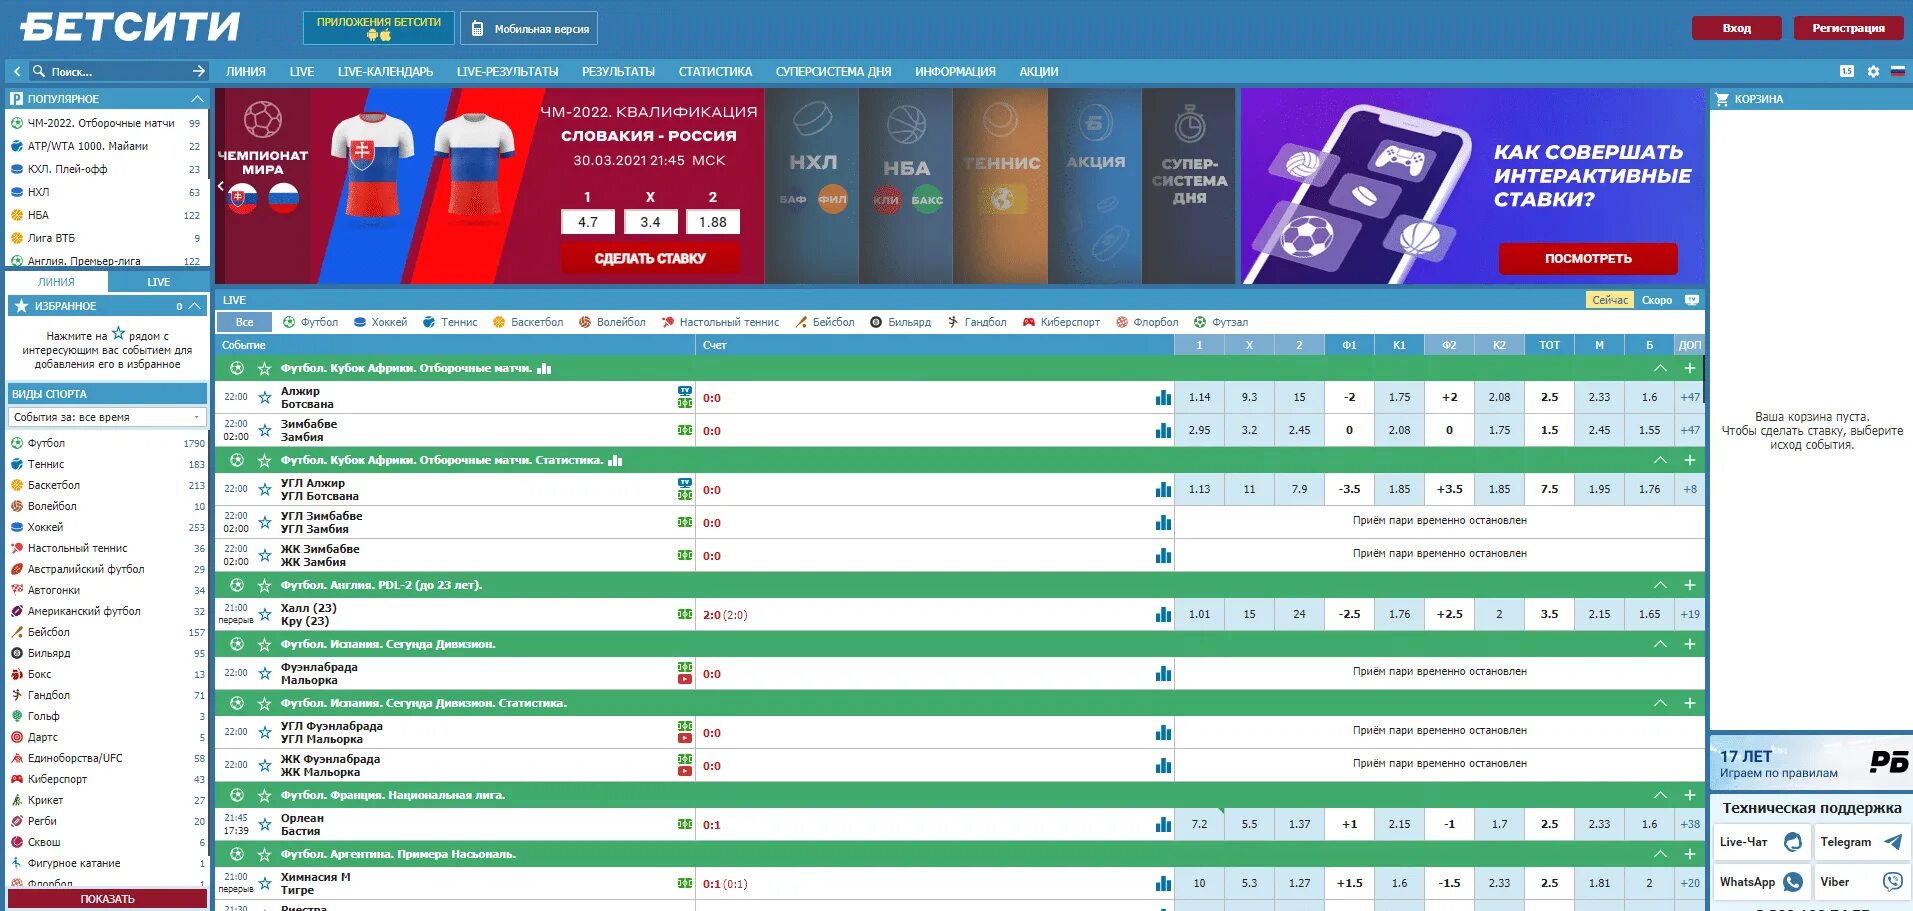Filter live events by Футбол
Viewport: 1913px width, 911px height.
(310, 322)
